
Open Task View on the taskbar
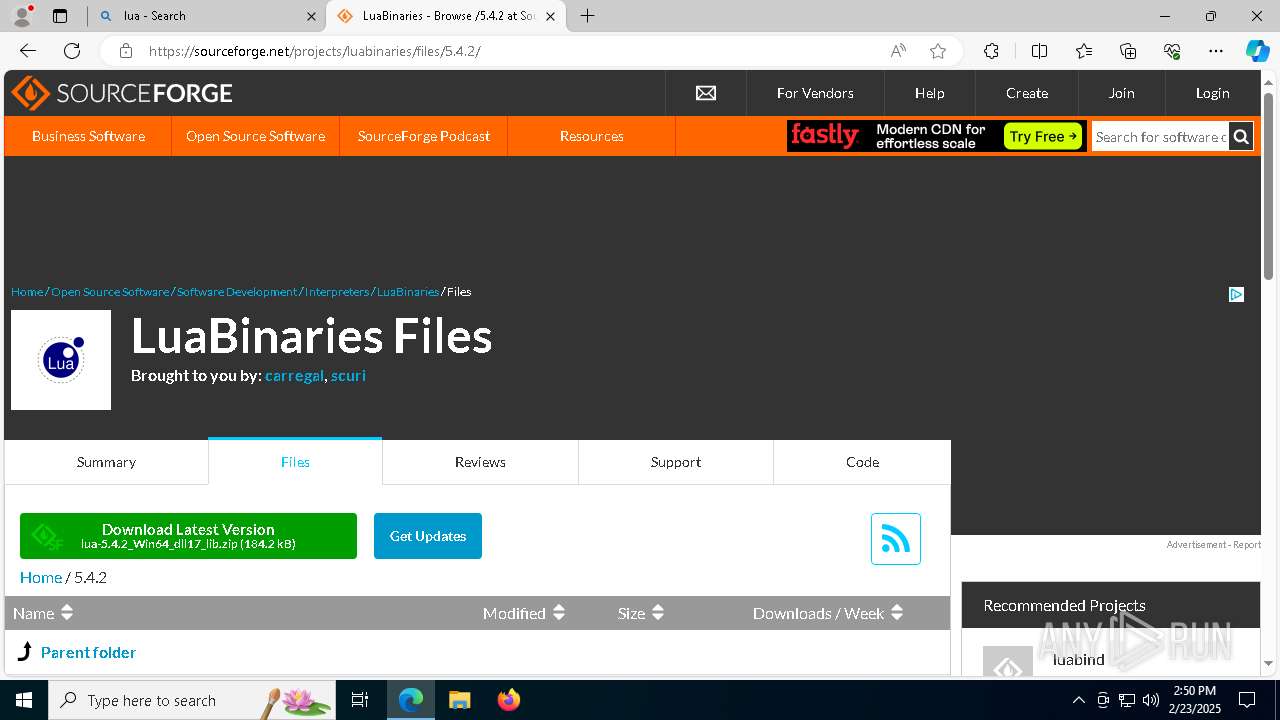360,700
